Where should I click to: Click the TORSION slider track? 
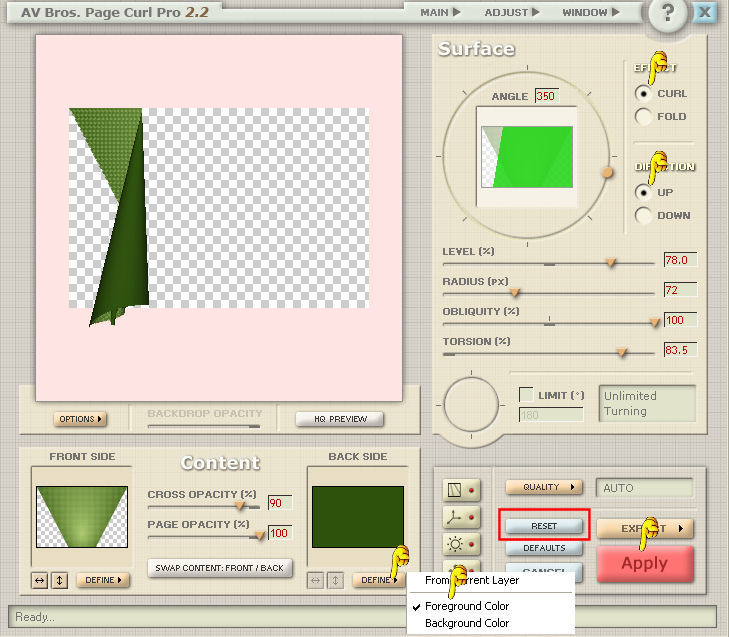pos(549,354)
